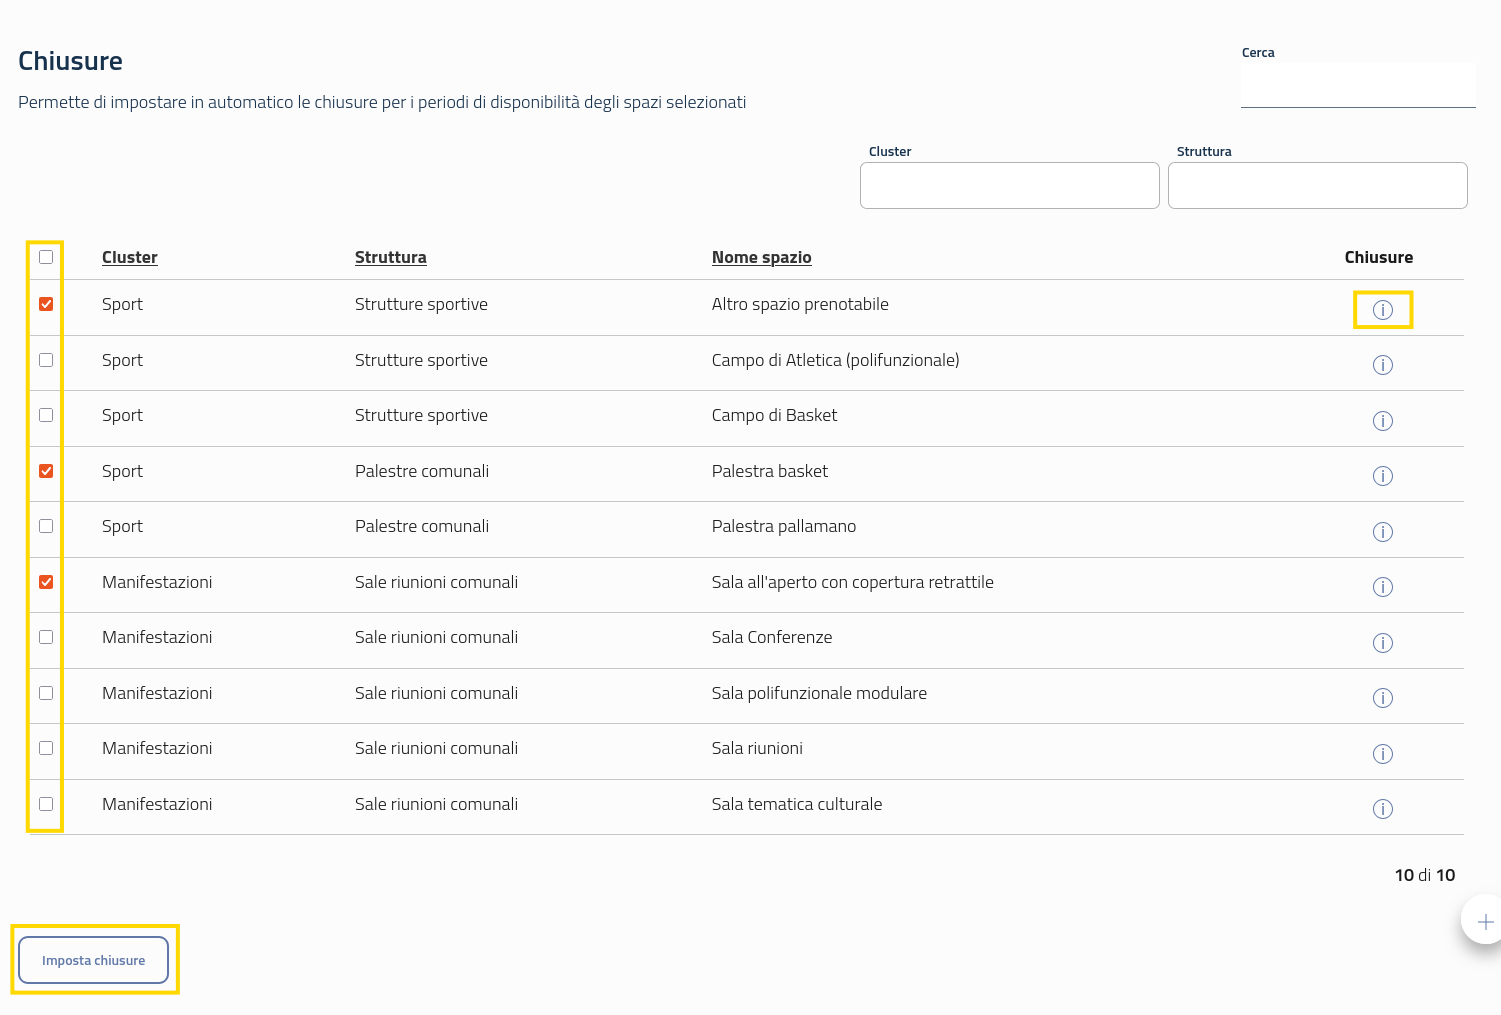Image resolution: width=1501 pixels, height=1015 pixels.
Task: View closure info for Sala tematica culturale
Action: (x=1382, y=809)
